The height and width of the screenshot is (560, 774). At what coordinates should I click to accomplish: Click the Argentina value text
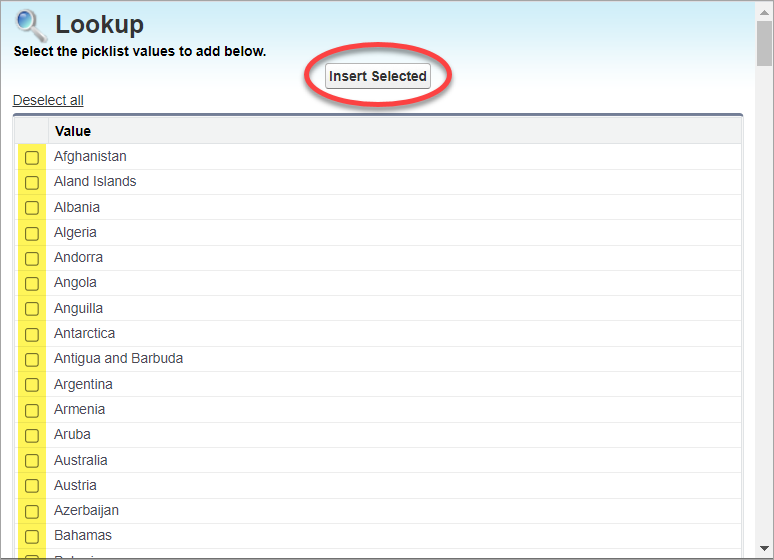click(x=83, y=385)
